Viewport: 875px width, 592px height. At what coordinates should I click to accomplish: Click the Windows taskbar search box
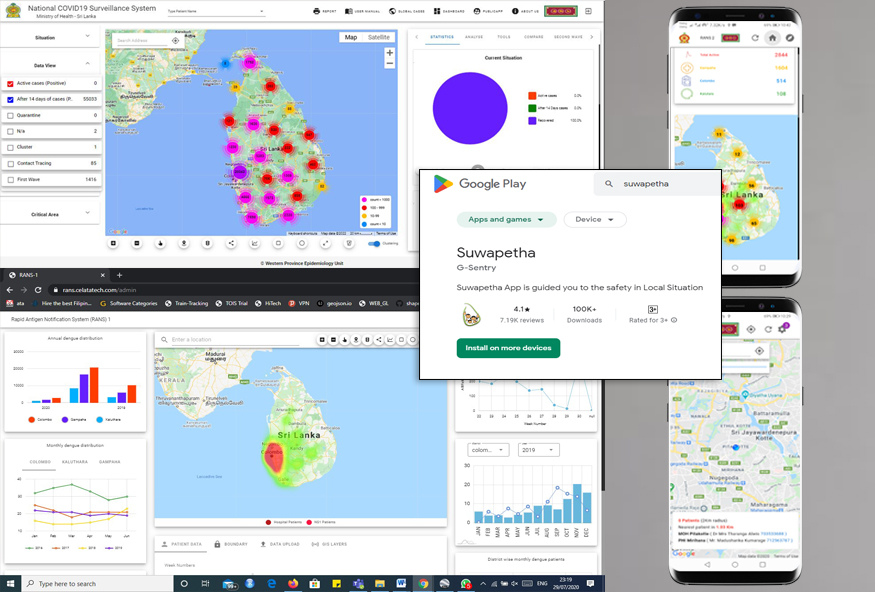pos(96,584)
